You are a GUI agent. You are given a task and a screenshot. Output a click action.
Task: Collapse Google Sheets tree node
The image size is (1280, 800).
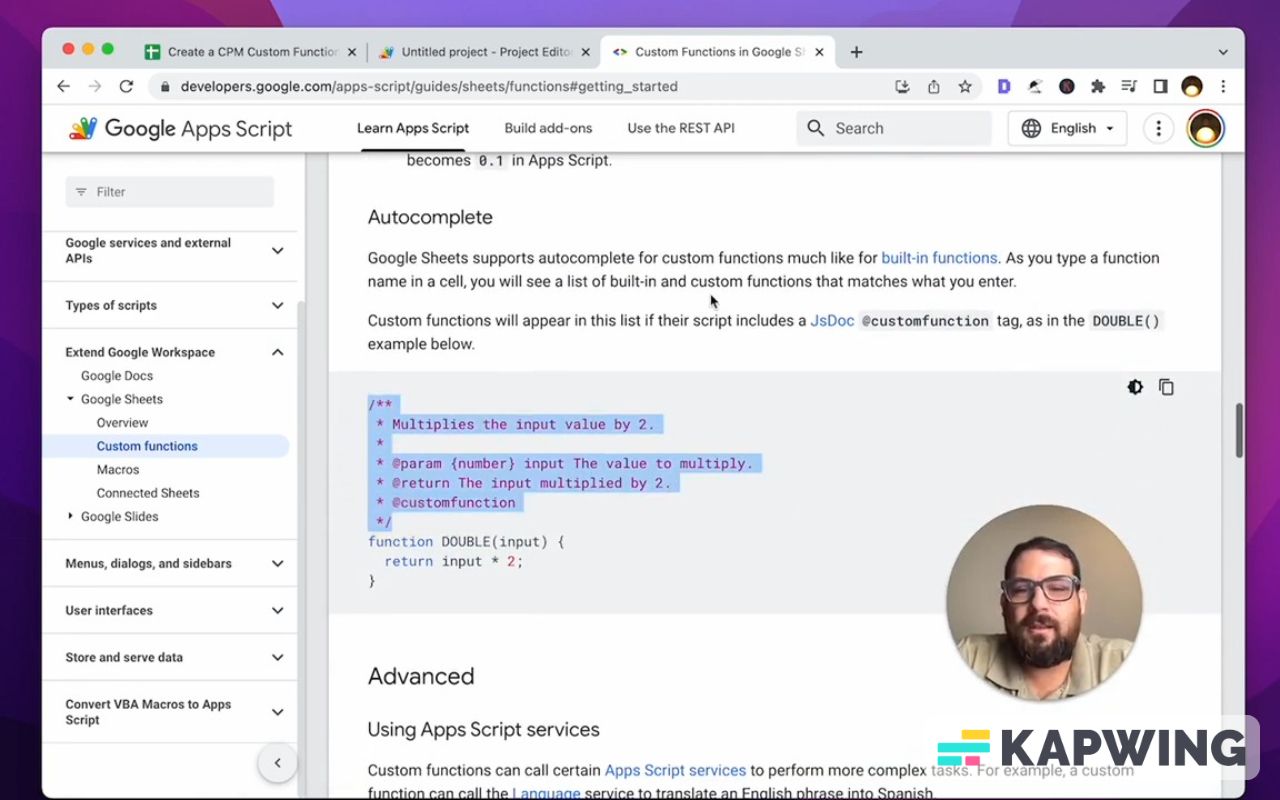[70, 399]
